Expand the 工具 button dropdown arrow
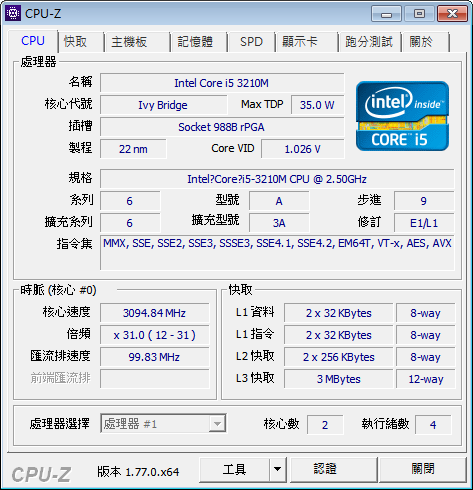The width and height of the screenshot is (473, 490). pos(277,469)
